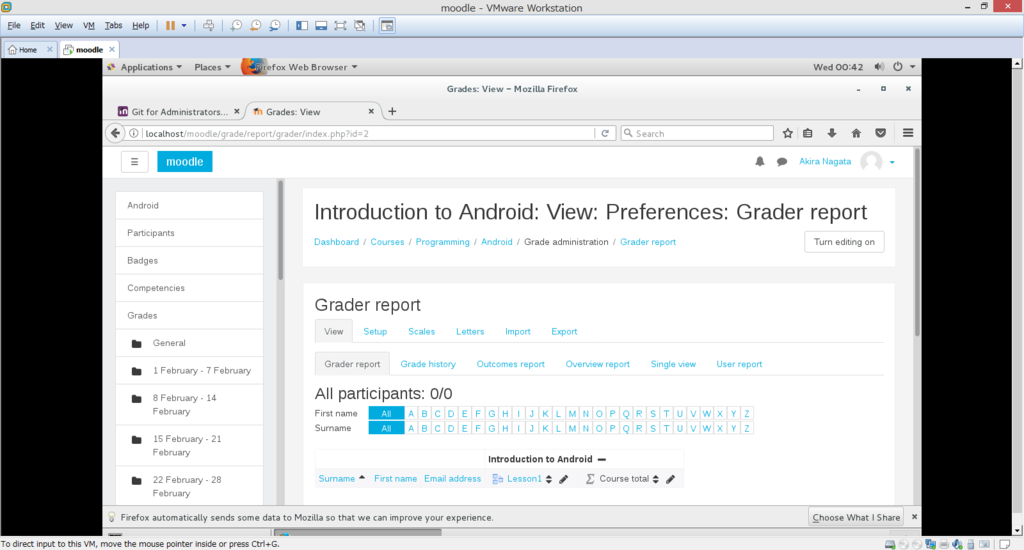Viewport: 1024px width, 550px height.
Task: Click GNOME volume speaker icon
Action: [879, 67]
